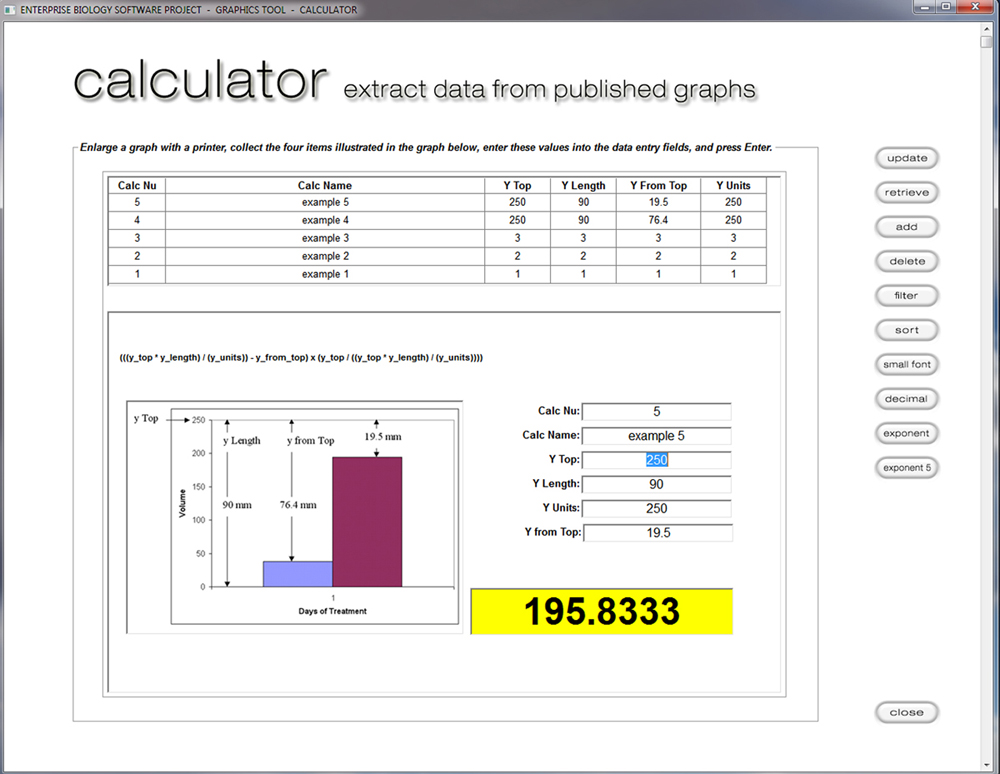Edit the Y from Top field
The image size is (1000, 774).
click(x=658, y=533)
